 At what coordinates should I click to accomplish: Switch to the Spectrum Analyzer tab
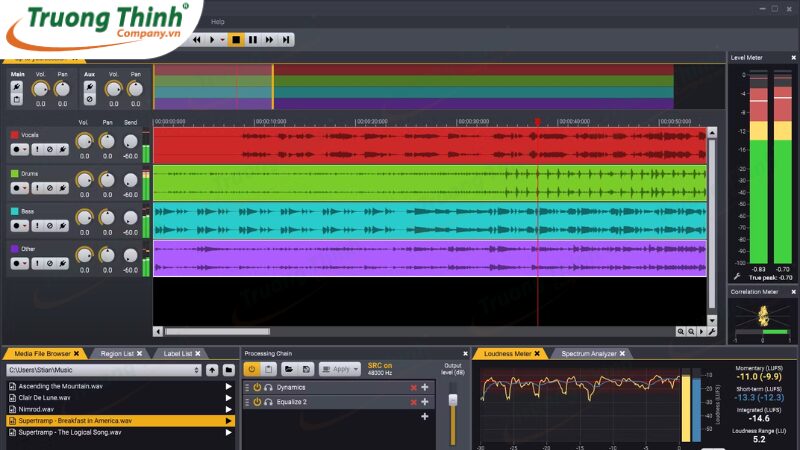588,354
